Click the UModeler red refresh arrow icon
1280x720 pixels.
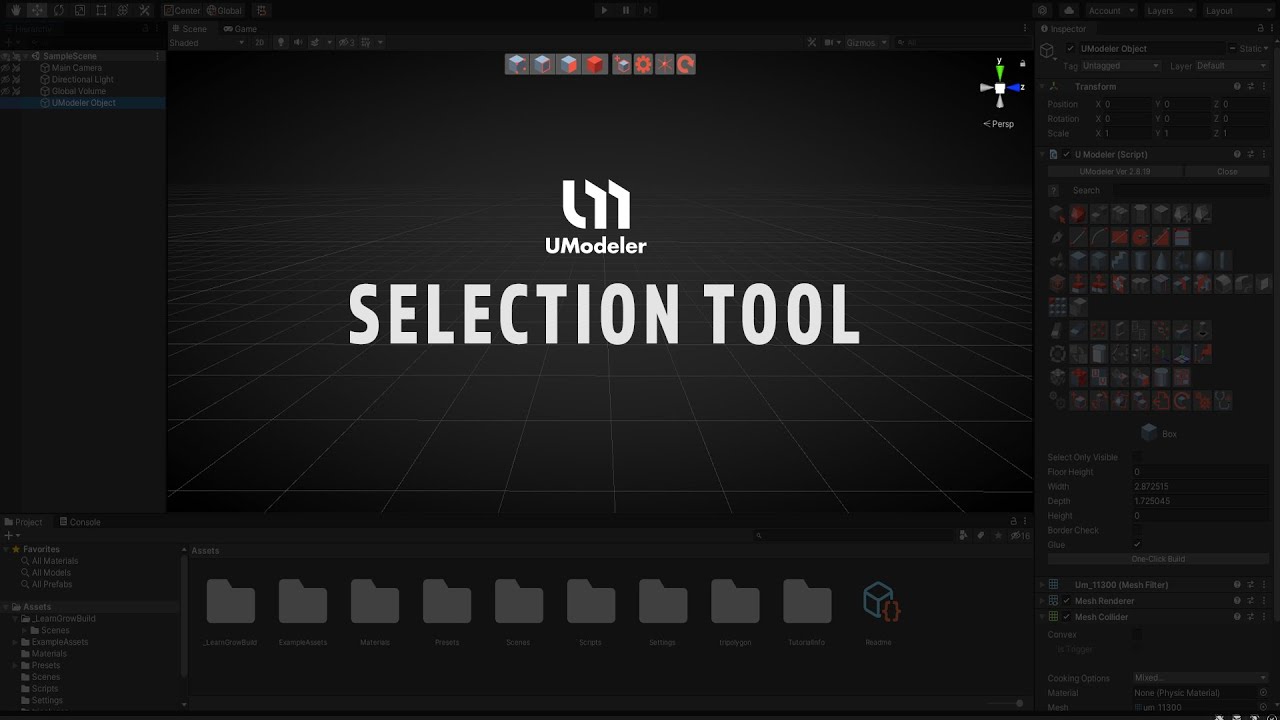(685, 64)
